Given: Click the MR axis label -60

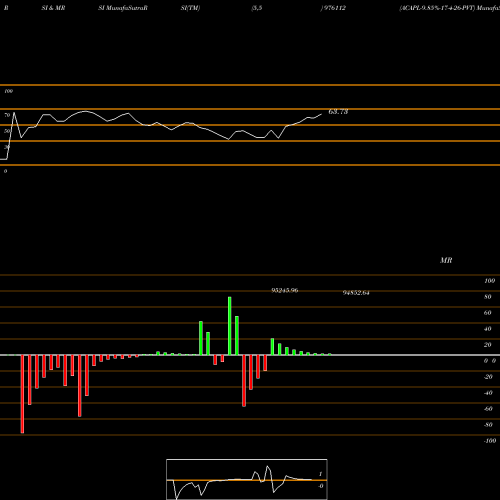Looking at the screenshot, I should pos(488,409).
